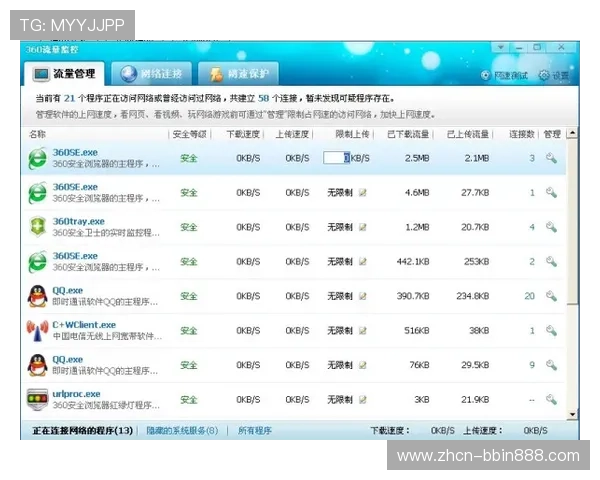Sort by the 限制上传 column header
600x480 pixels.
352,134
